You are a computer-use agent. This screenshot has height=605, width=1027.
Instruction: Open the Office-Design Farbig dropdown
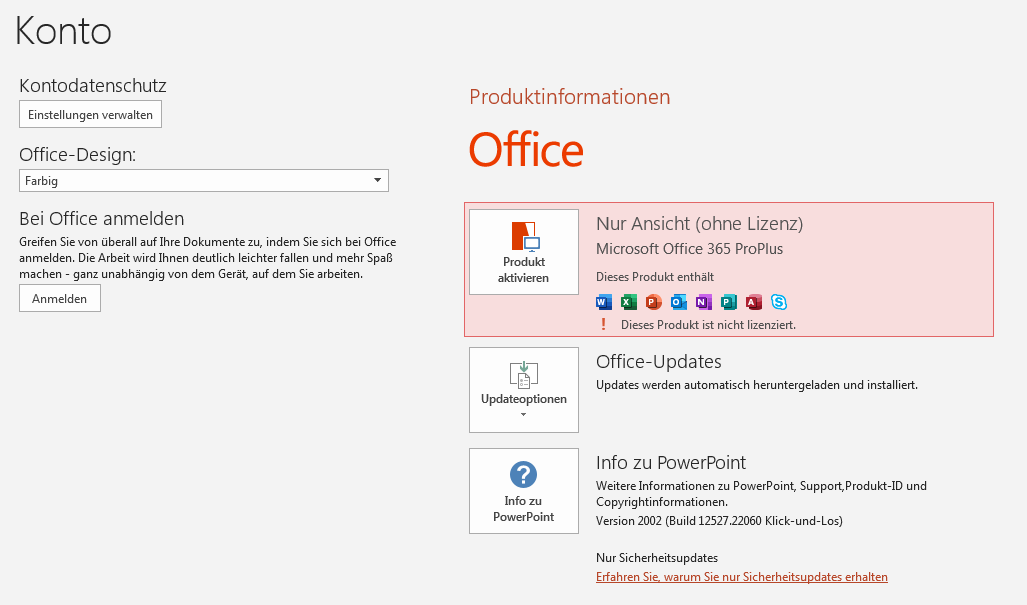tap(204, 181)
